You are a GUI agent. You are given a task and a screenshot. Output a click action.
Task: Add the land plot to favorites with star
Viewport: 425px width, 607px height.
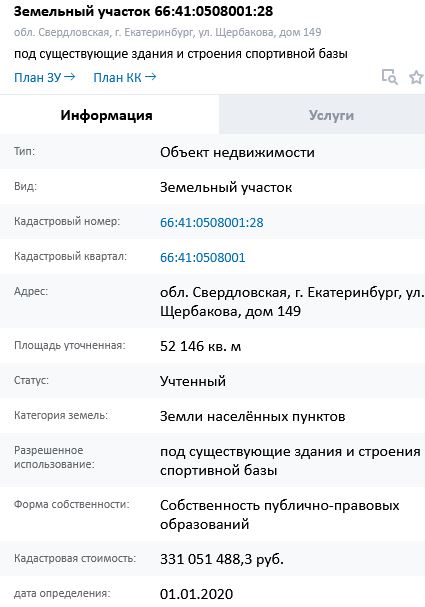coord(416,77)
